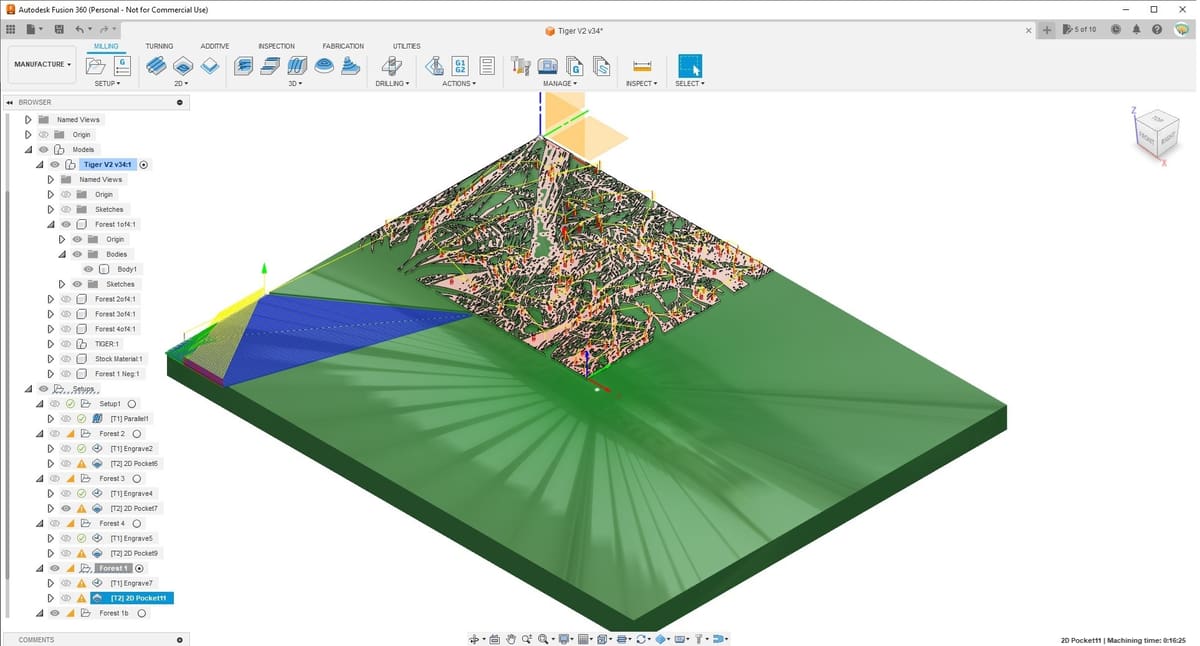This screenshot has height=646, width=1200.
Task: Expand the [T1] Engrave7 operation
Action: [50, 583]
